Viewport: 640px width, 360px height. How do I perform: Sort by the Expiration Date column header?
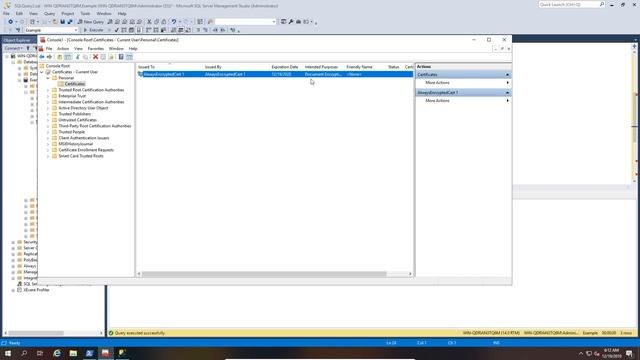[285, 67]
